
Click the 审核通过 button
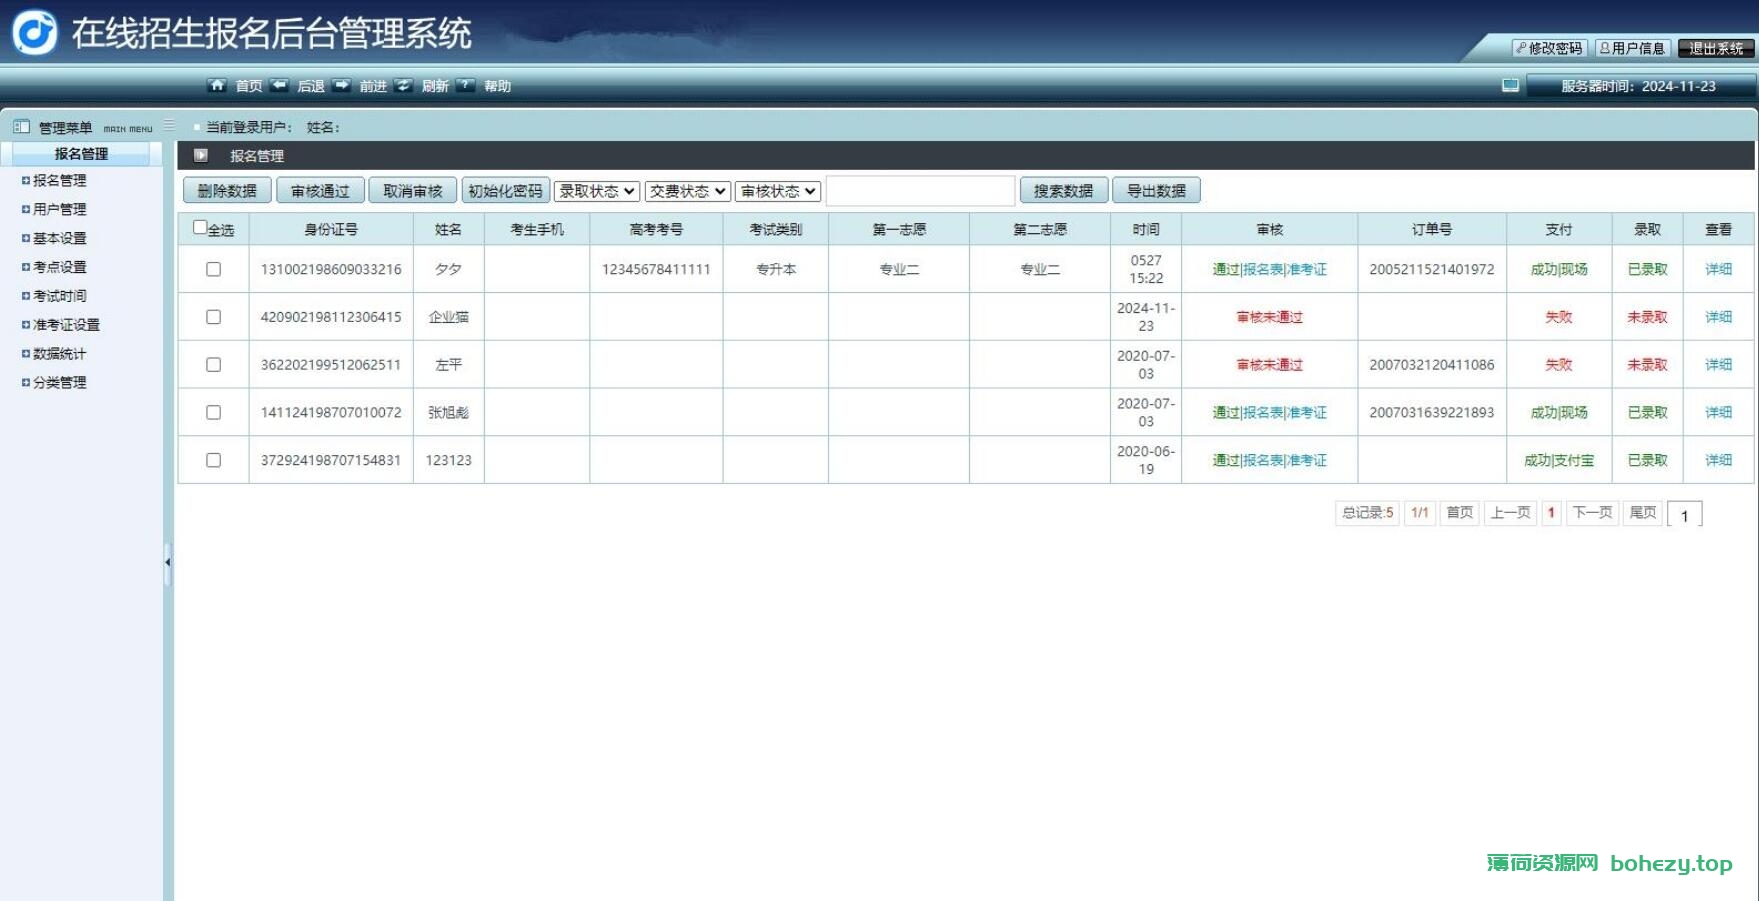click(x=320, y=191)
